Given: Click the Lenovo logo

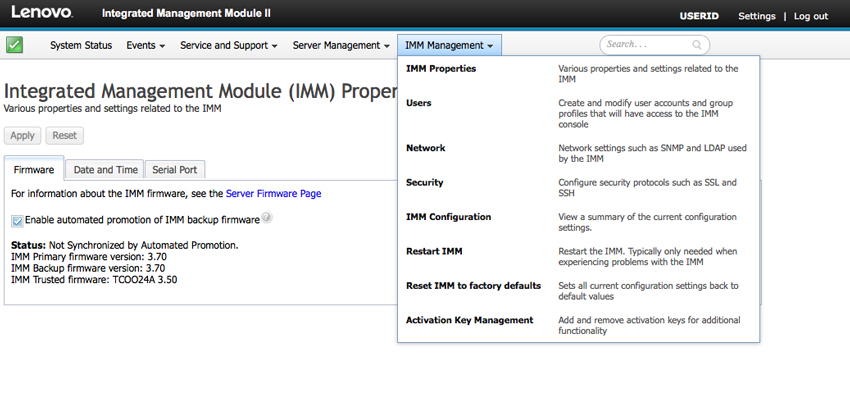Looking at the screenshot, I should 42,12.
